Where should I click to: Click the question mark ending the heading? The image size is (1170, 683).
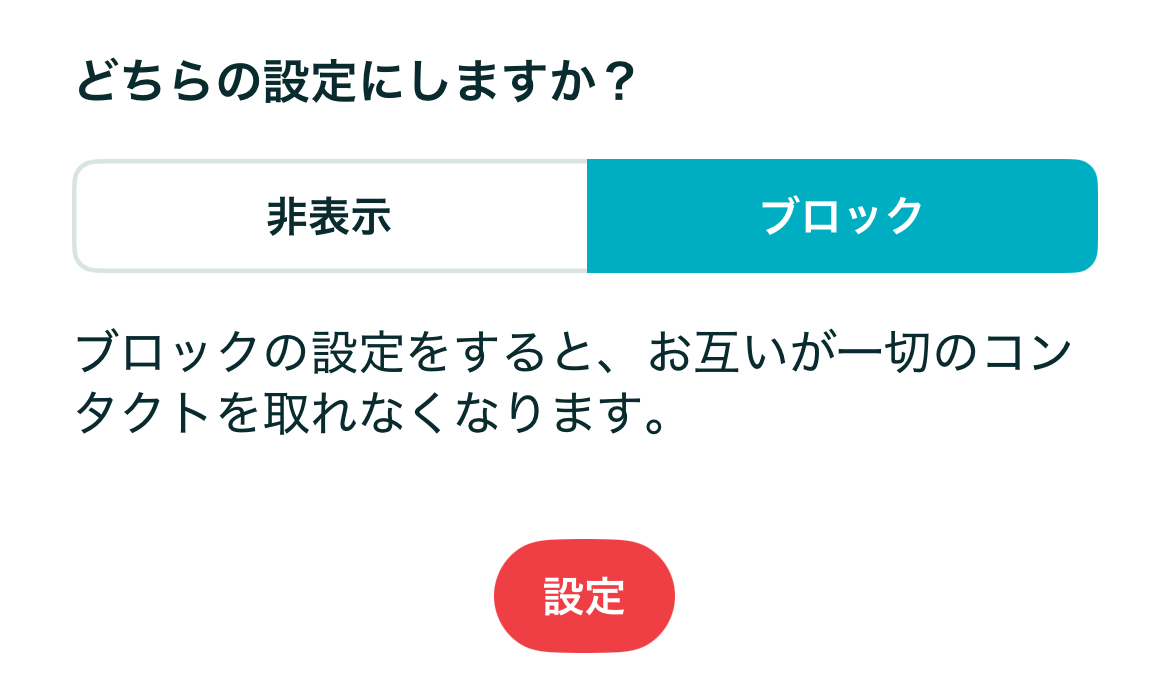click(x=619, y=81)
